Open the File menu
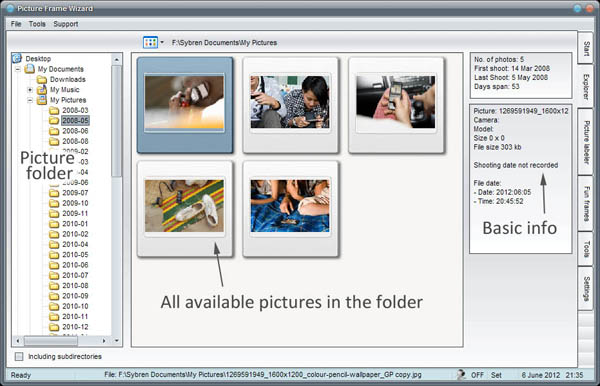Viewport: 600px width, 386px height. (16, 24)
